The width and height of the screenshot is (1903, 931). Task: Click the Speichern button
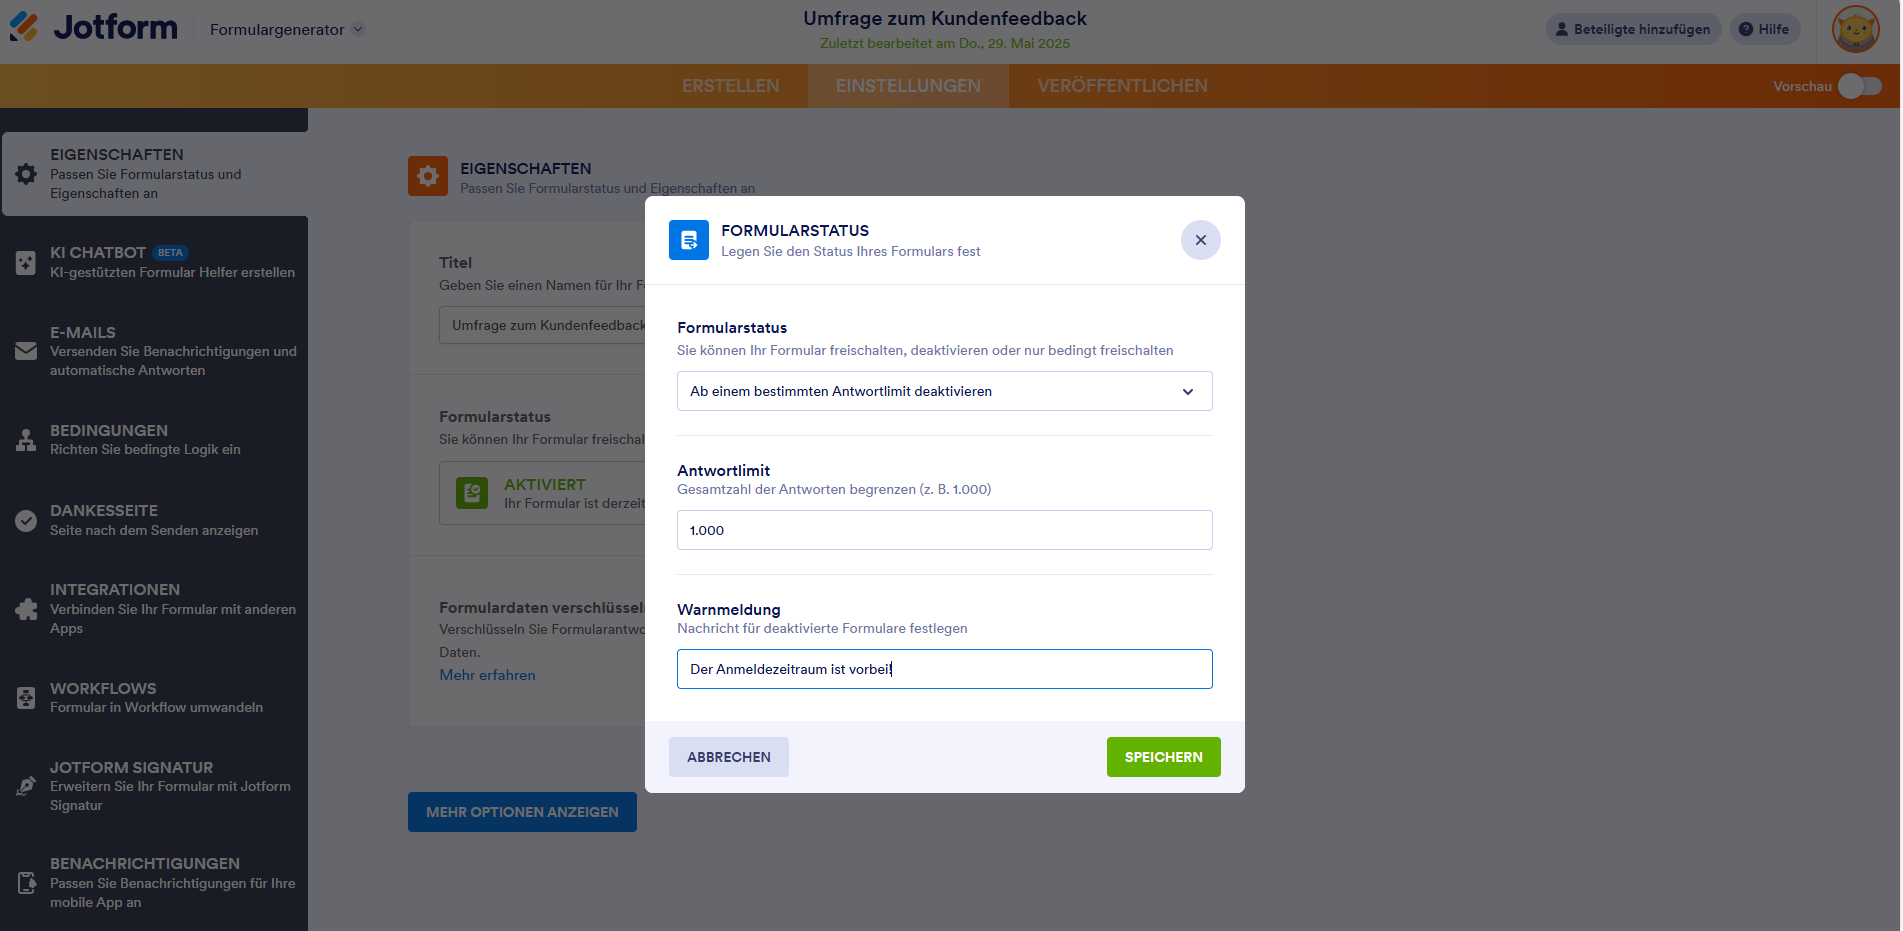[x=1163, y=757]
